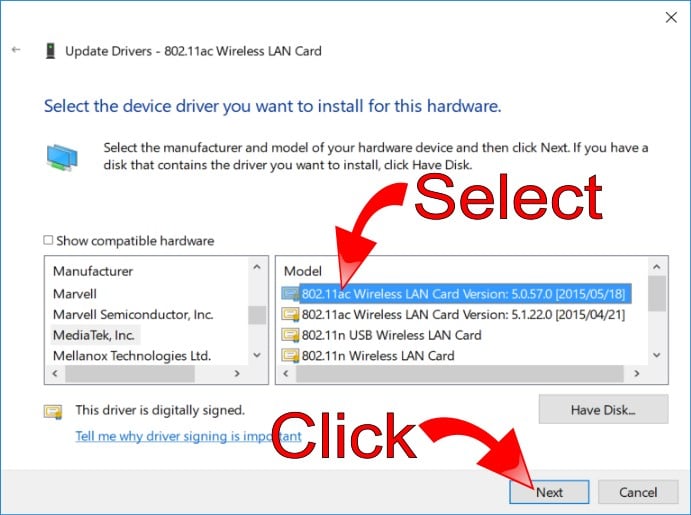691x515 pixels.
Task: Open Tell me why driver signing is important
Action: point(188,436)
